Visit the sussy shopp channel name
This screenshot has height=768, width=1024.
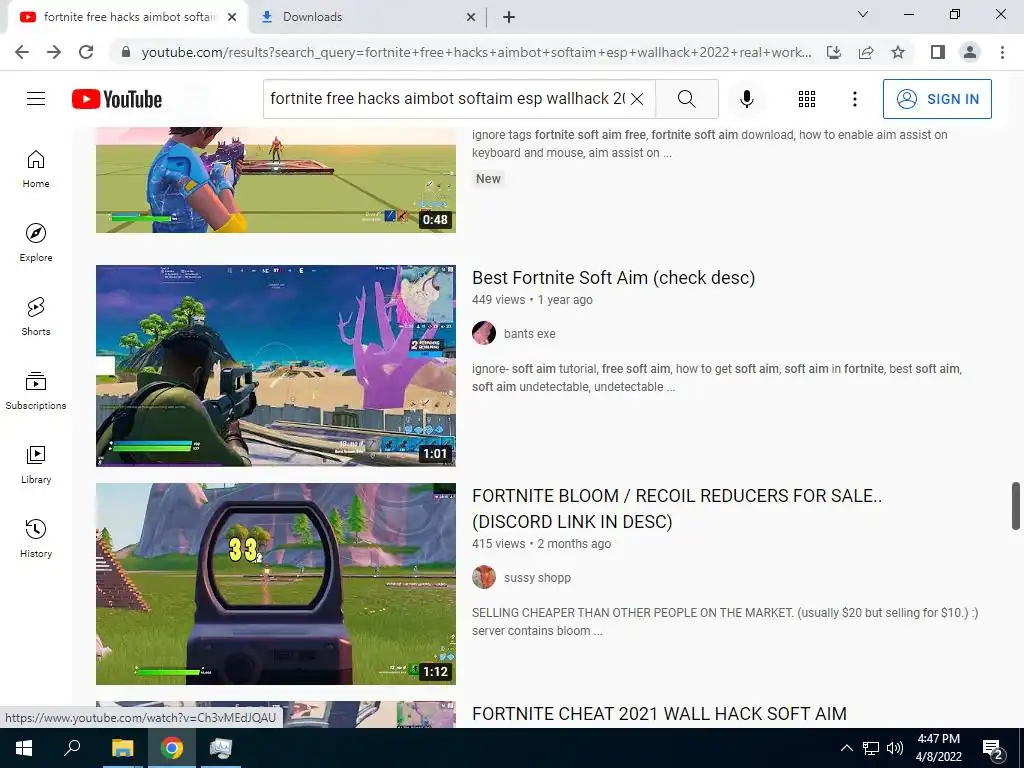537,577
